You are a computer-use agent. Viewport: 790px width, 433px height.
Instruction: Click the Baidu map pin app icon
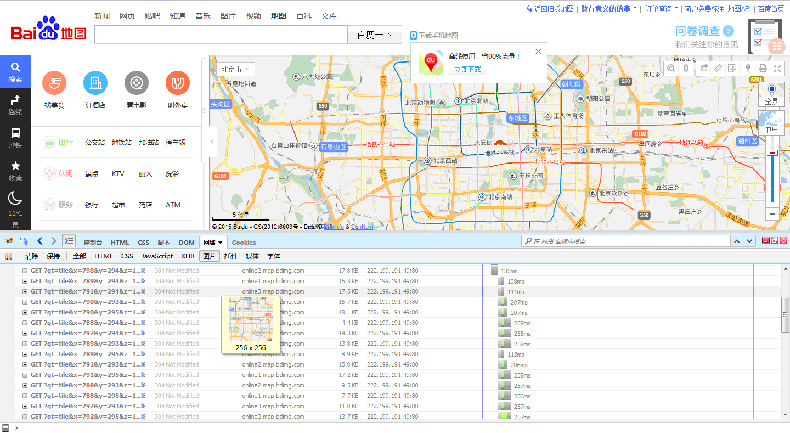click(431, 62)
